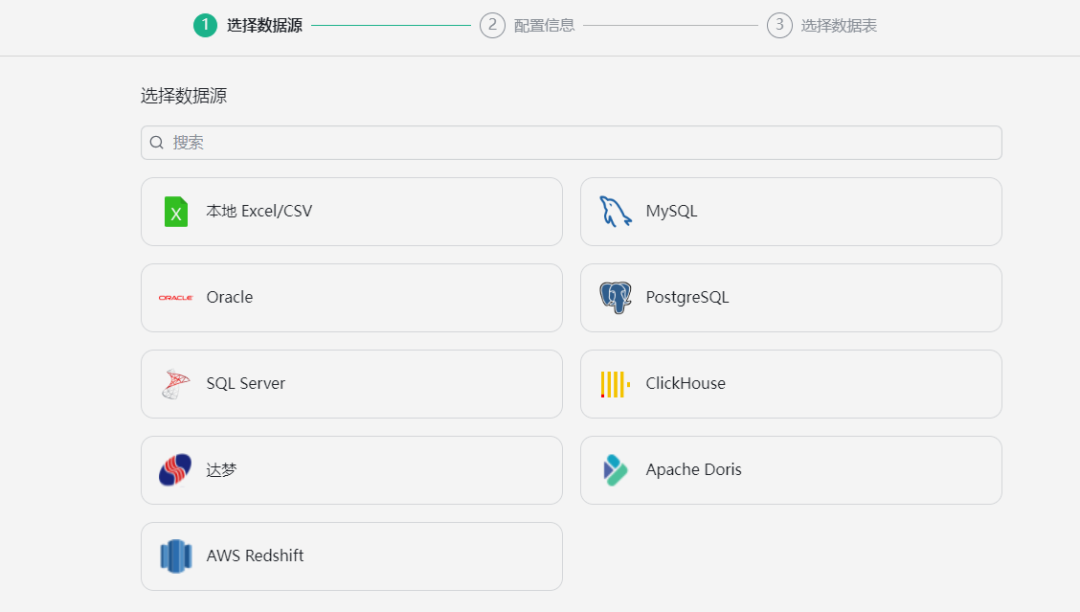Click the search magnifier icon

pos(157,143)
